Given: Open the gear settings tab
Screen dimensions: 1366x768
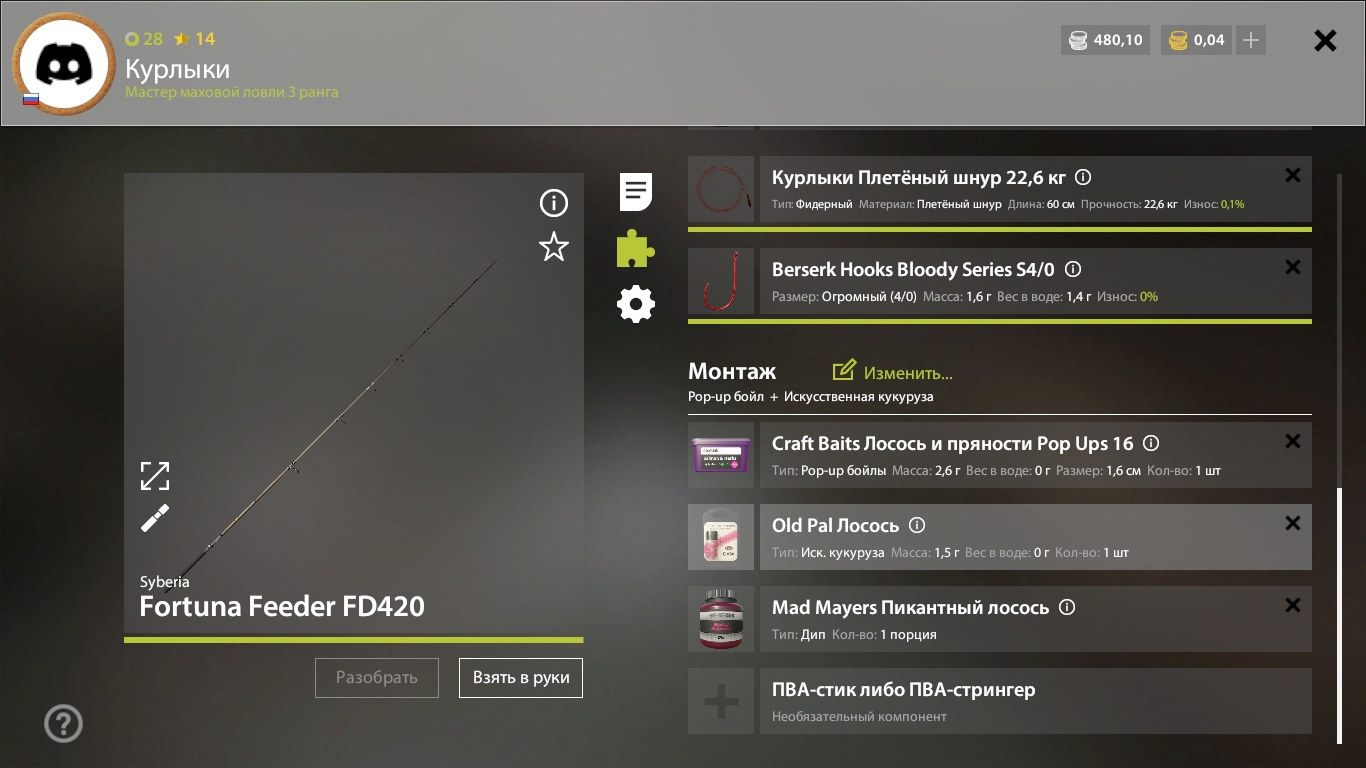Looking at the screenshot, I should pyautogui.click(x=636, y=304).
